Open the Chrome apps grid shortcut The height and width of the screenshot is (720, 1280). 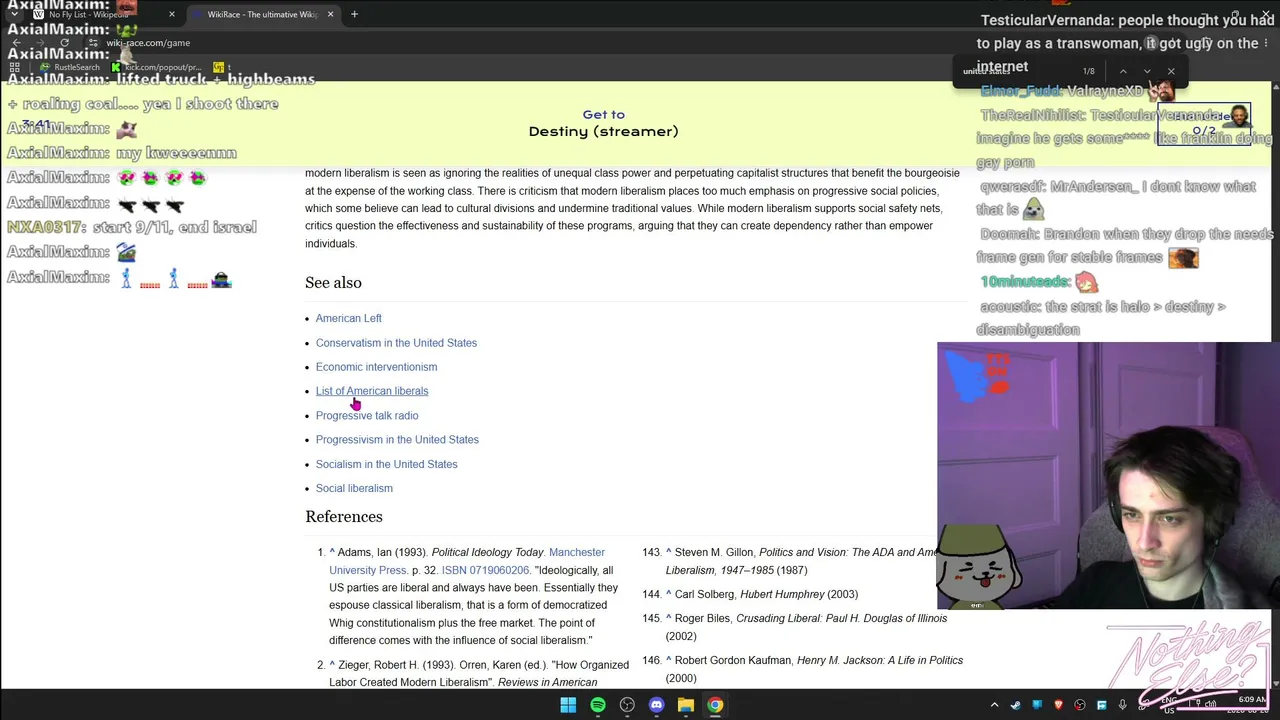click(x=15, y=67)
